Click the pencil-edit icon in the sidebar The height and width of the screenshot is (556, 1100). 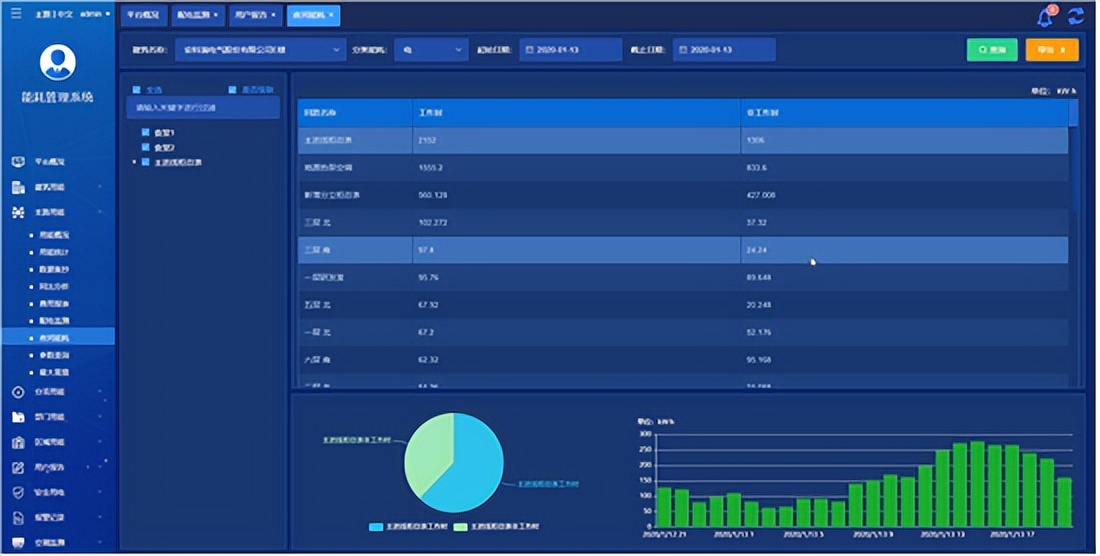(18, 468)
